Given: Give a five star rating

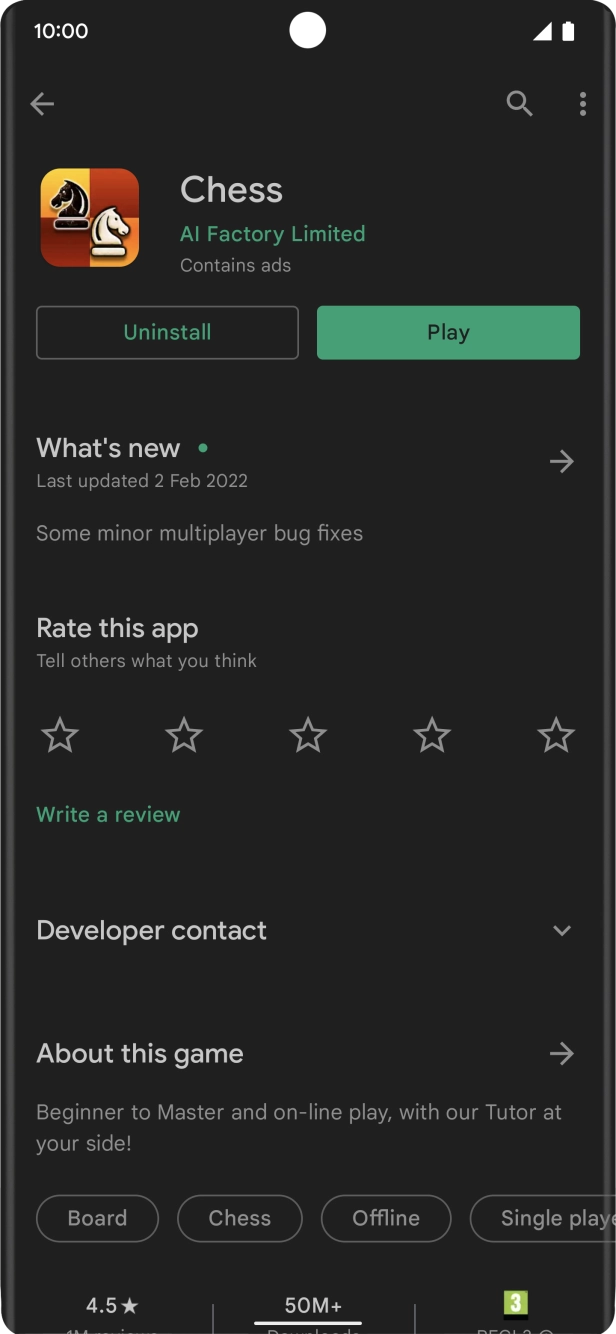Looking at the screenshot, I should pyautogui.click(x=555, y=736).
